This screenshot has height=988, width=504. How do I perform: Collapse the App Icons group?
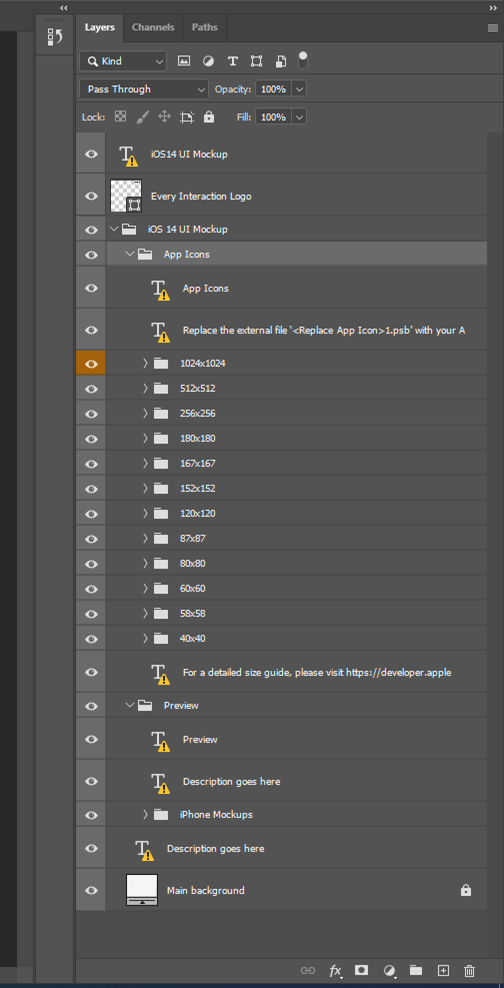coord(129,255)
